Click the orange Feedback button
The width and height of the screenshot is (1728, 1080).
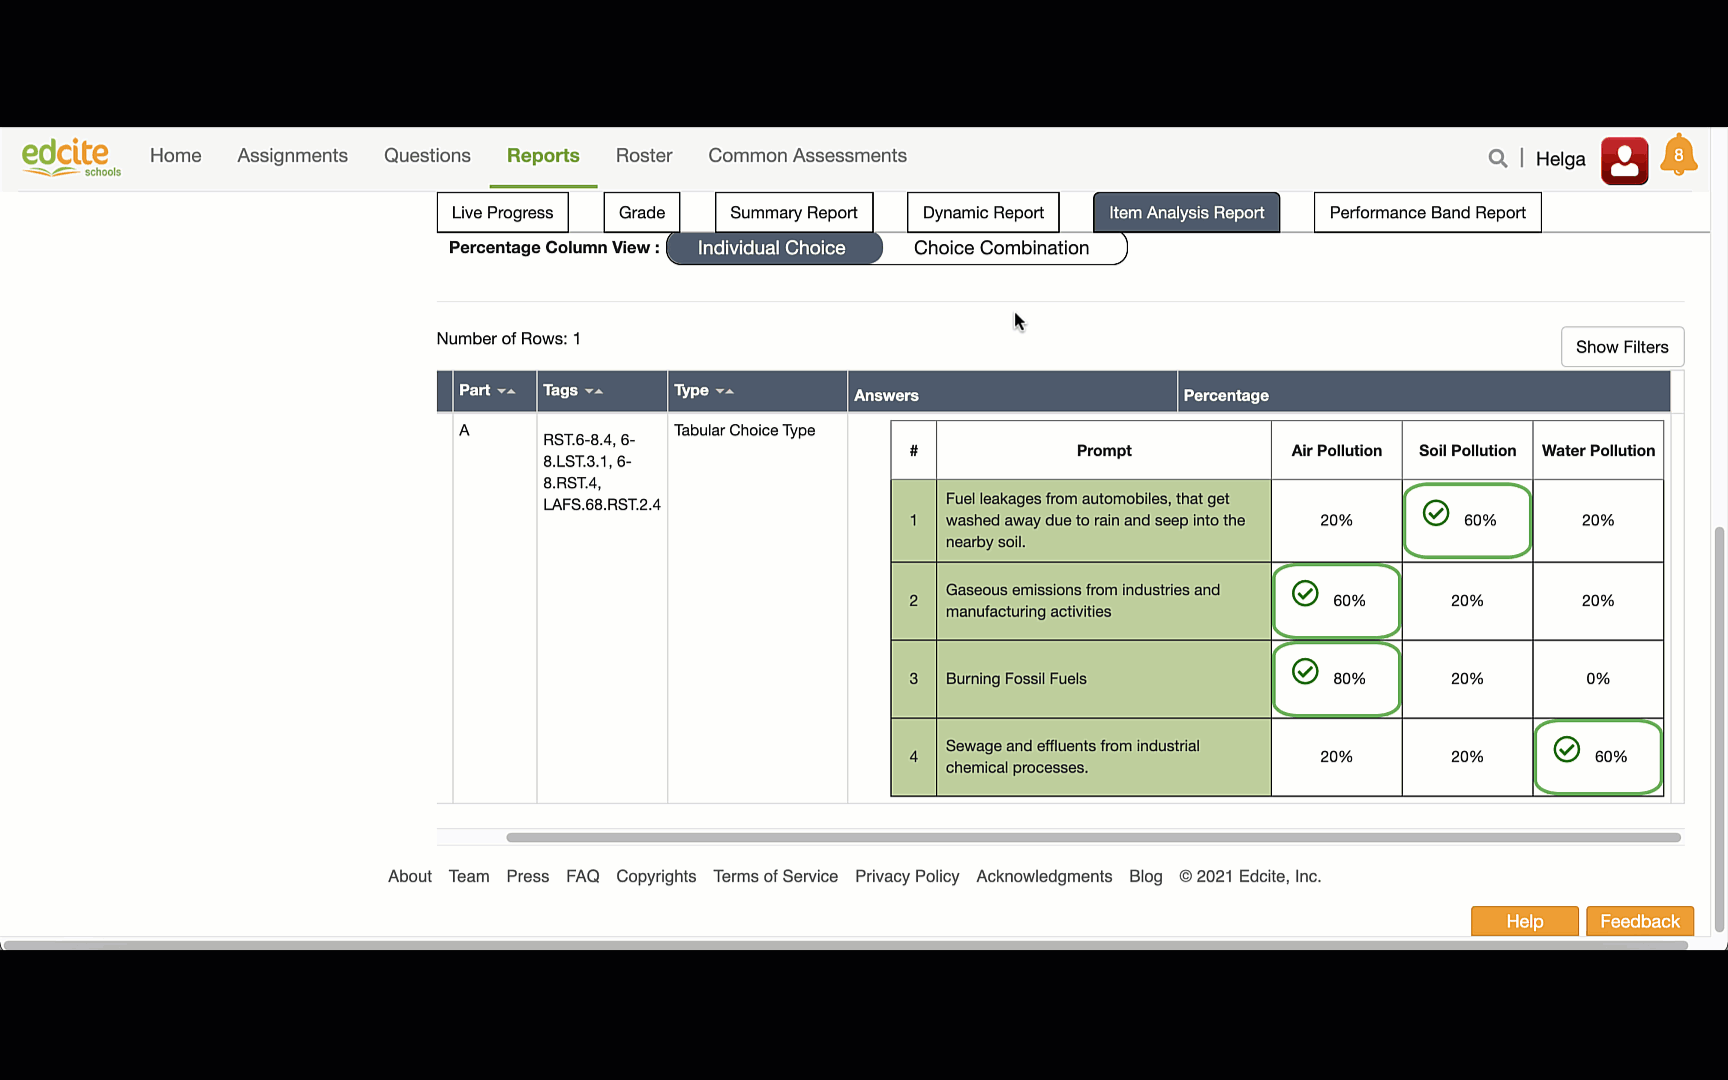click(x=1640, y=921)
